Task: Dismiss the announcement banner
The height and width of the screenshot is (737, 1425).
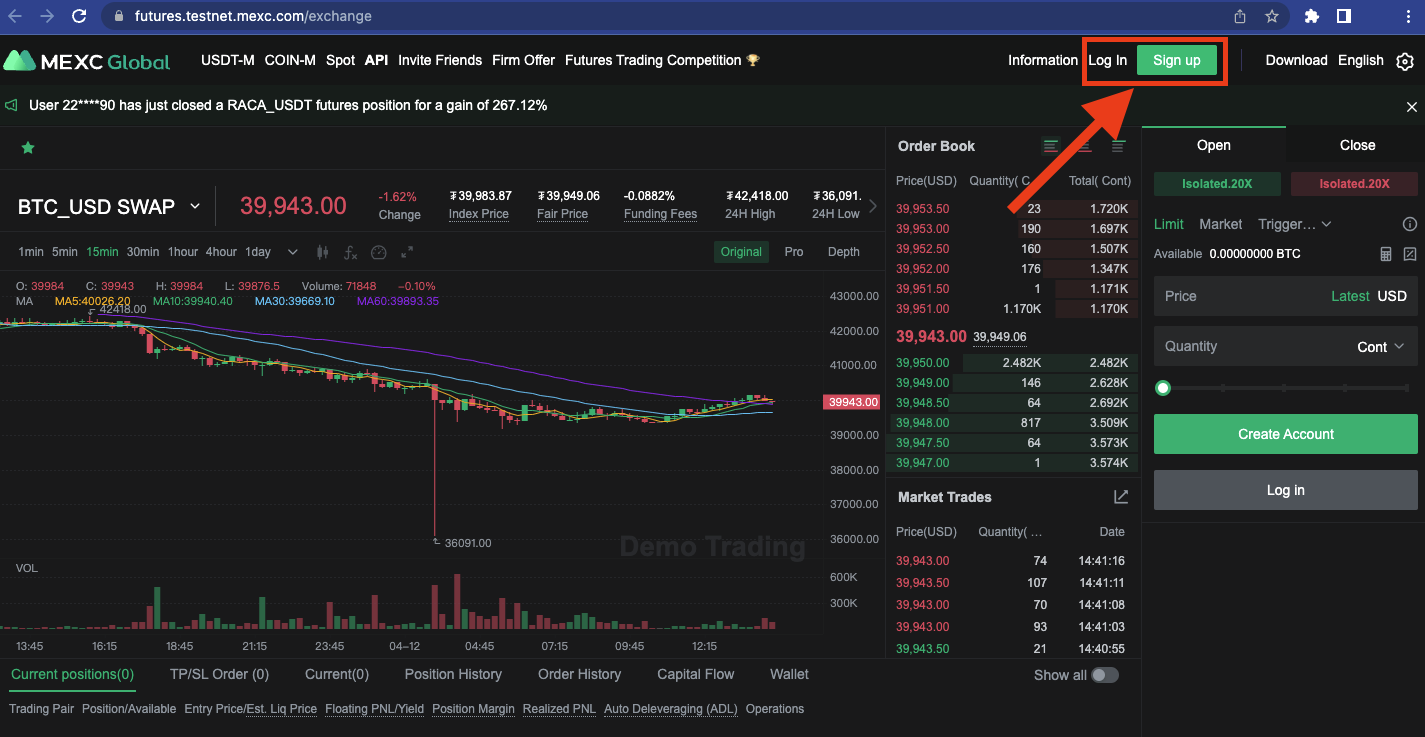Action: 1412,106
